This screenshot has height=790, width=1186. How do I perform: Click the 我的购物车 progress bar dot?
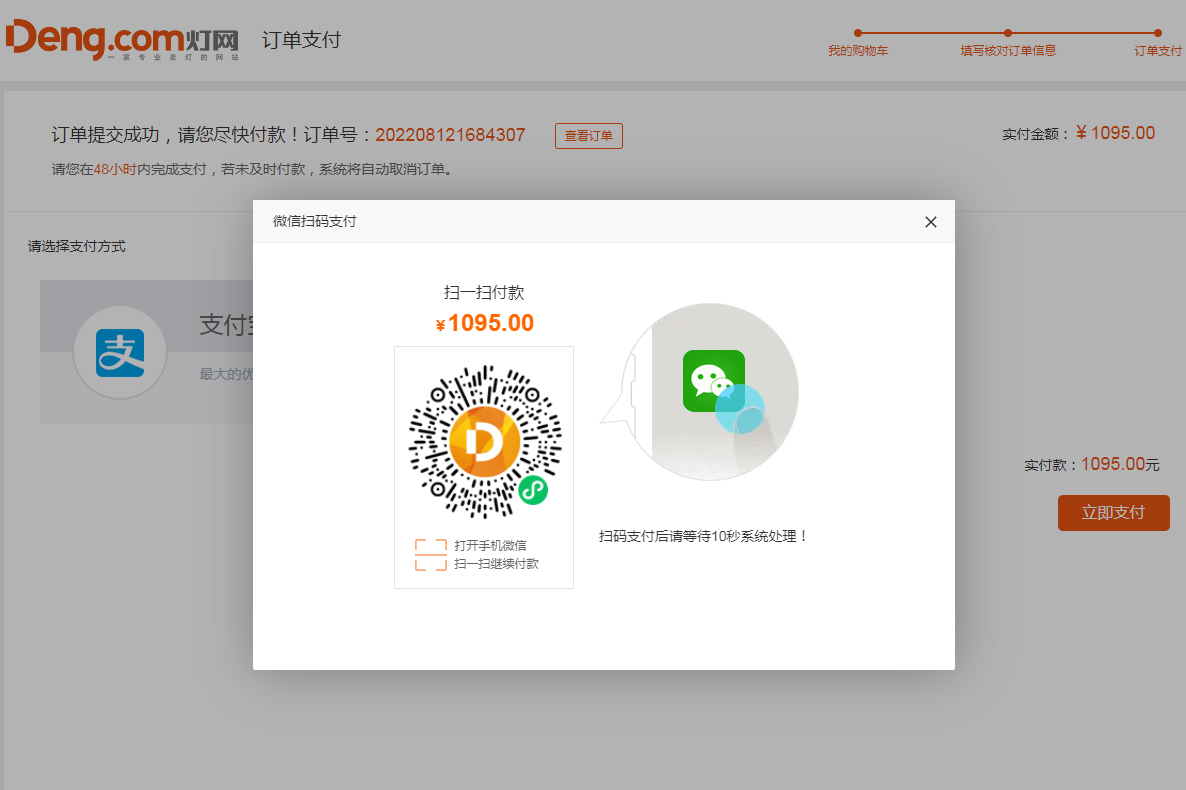tap(858, 33)
